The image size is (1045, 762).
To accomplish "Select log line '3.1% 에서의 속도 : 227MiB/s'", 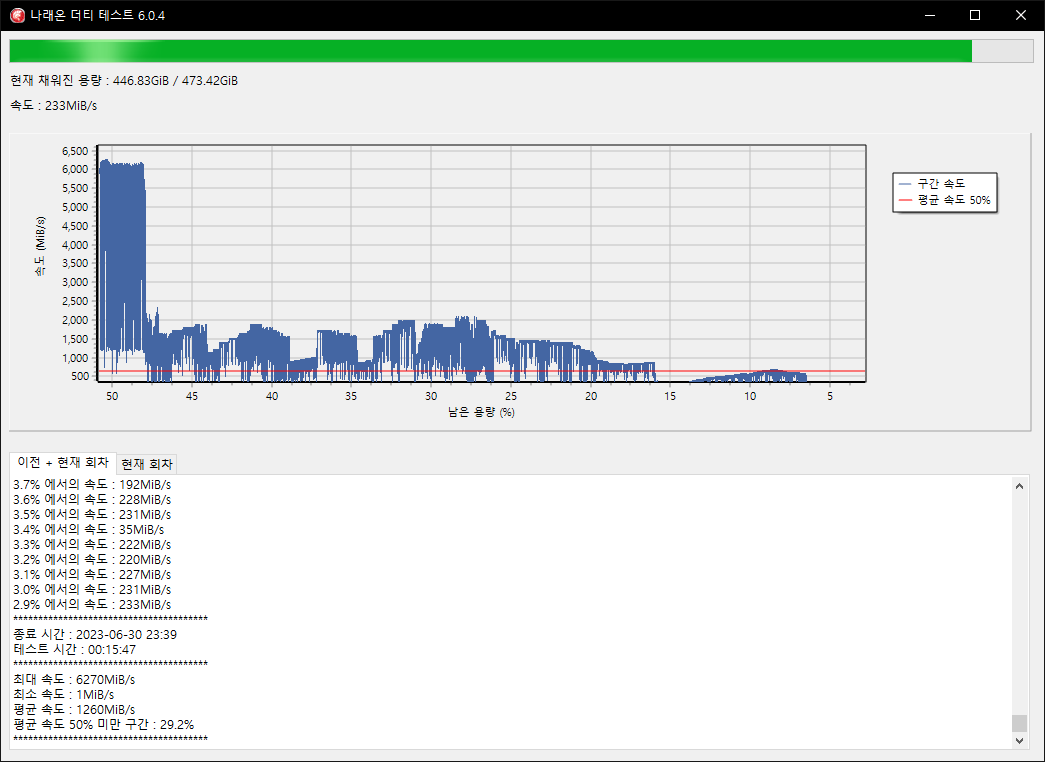I will click(92, 575).
